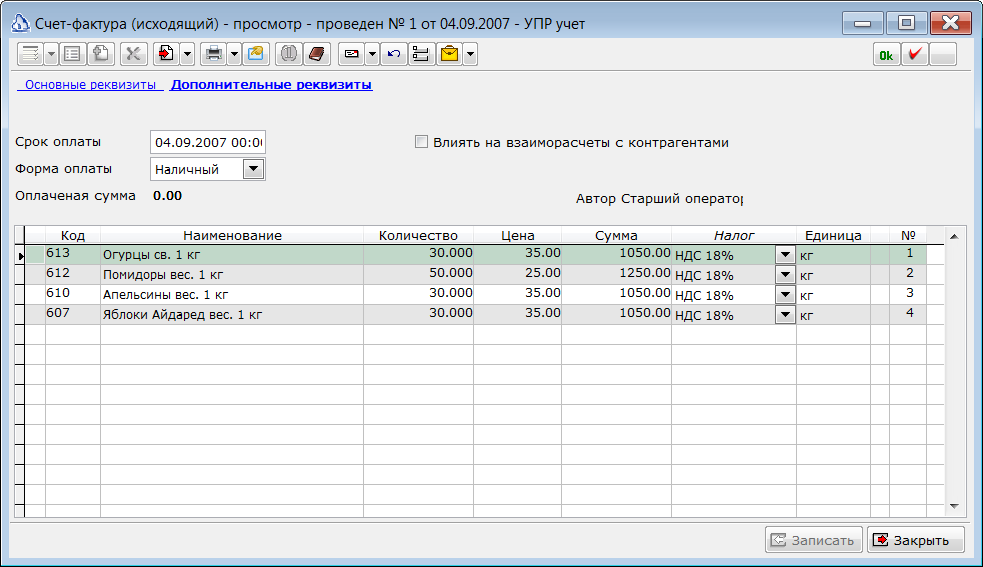The width and height of the screenshot is (983, 567).
Task: Click the small card with red mark icon
Action: (352, 54)
